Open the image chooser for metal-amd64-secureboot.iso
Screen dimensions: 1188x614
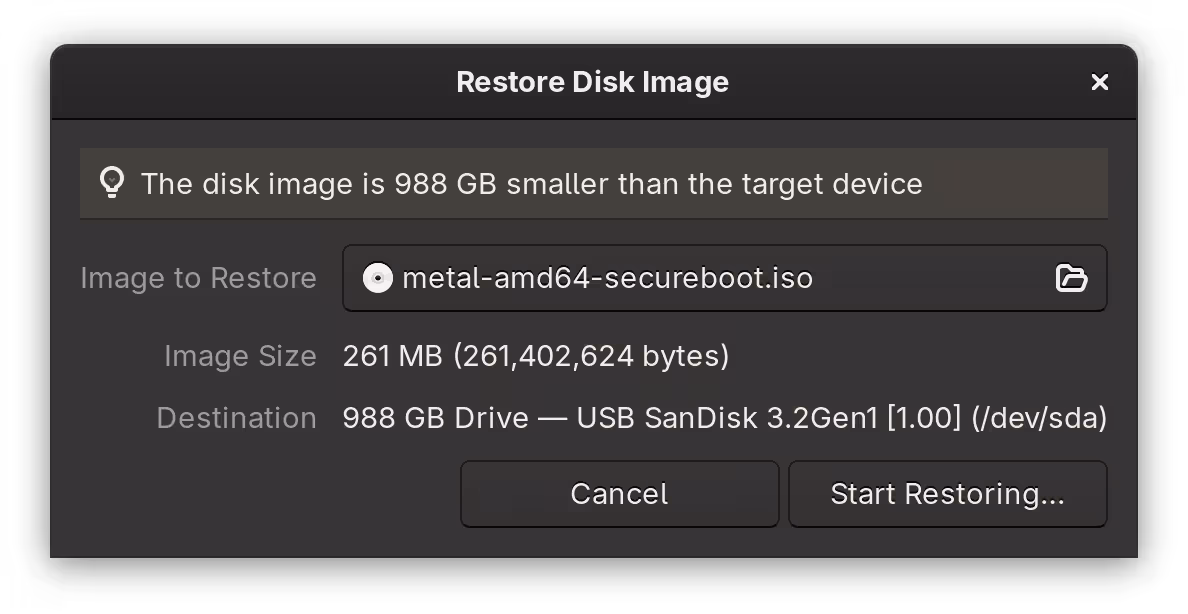pos(1072,278)
